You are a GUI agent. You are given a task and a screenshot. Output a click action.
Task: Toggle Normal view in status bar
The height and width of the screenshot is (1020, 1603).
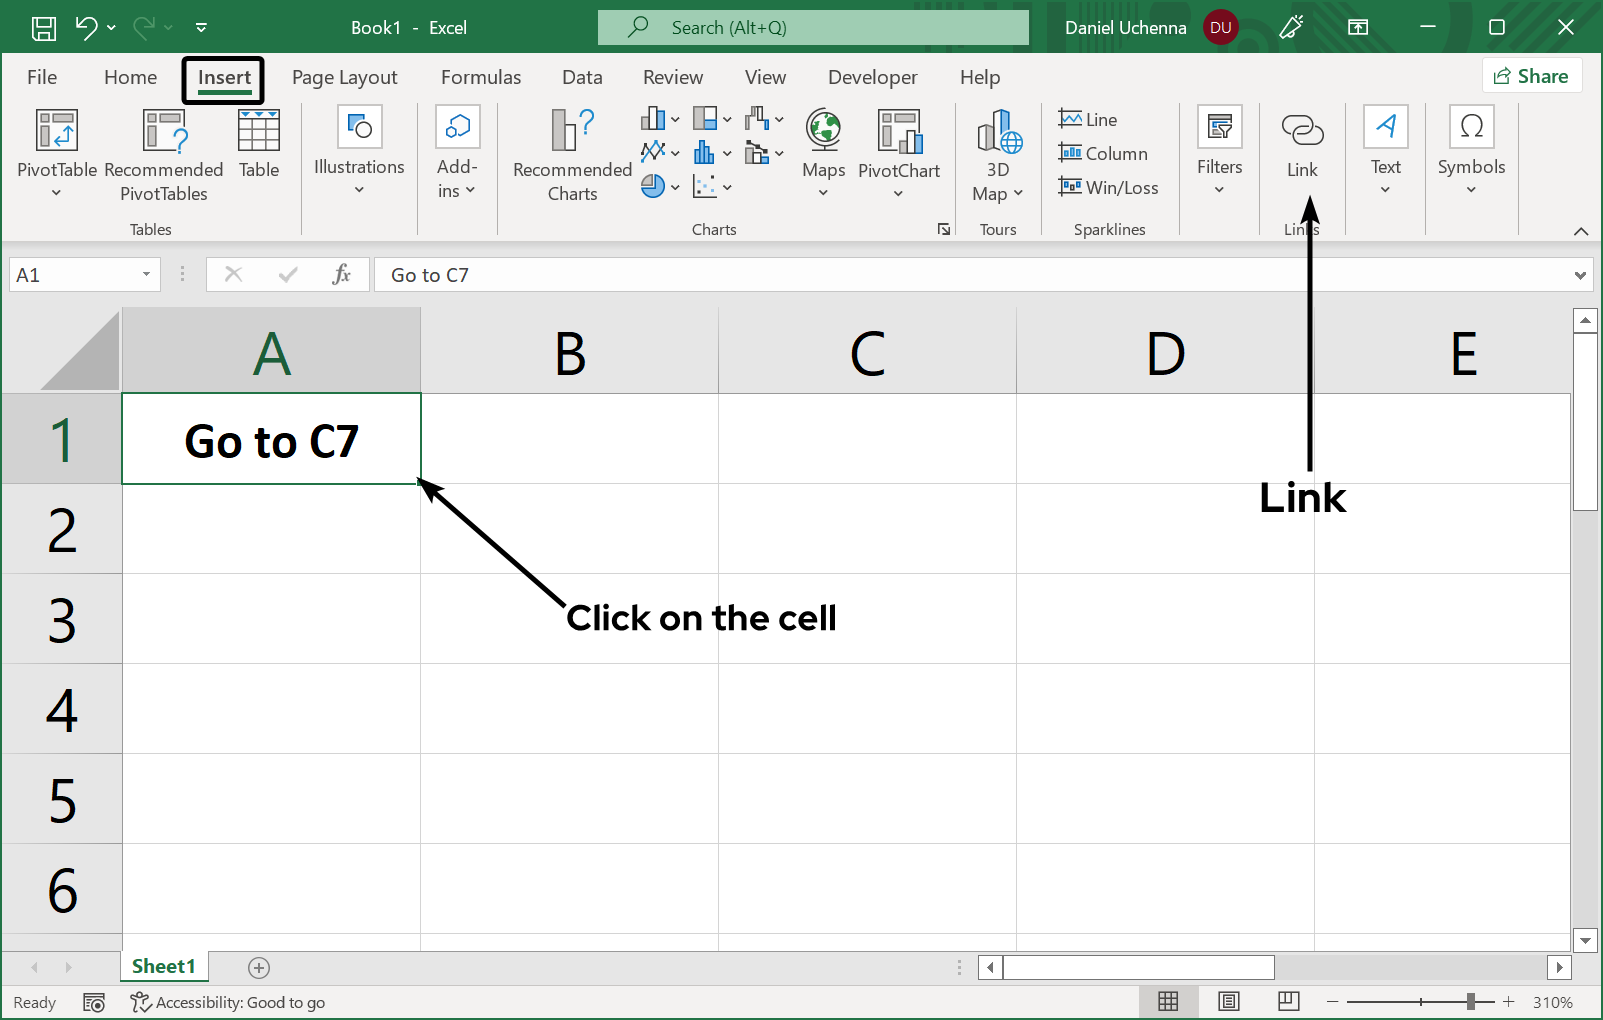point(1168,1001)
